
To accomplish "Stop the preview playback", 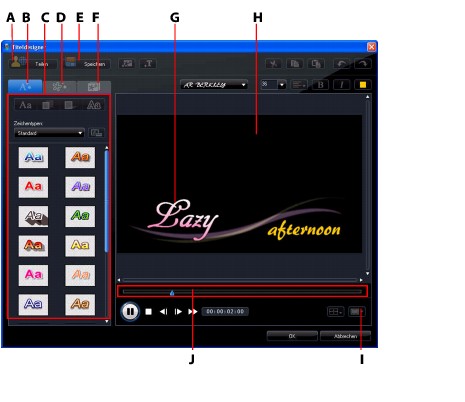I will coord(149,312).
